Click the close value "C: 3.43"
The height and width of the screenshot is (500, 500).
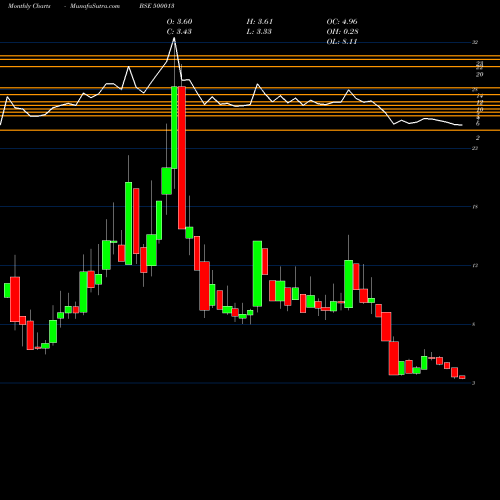[x=179, y=32]
